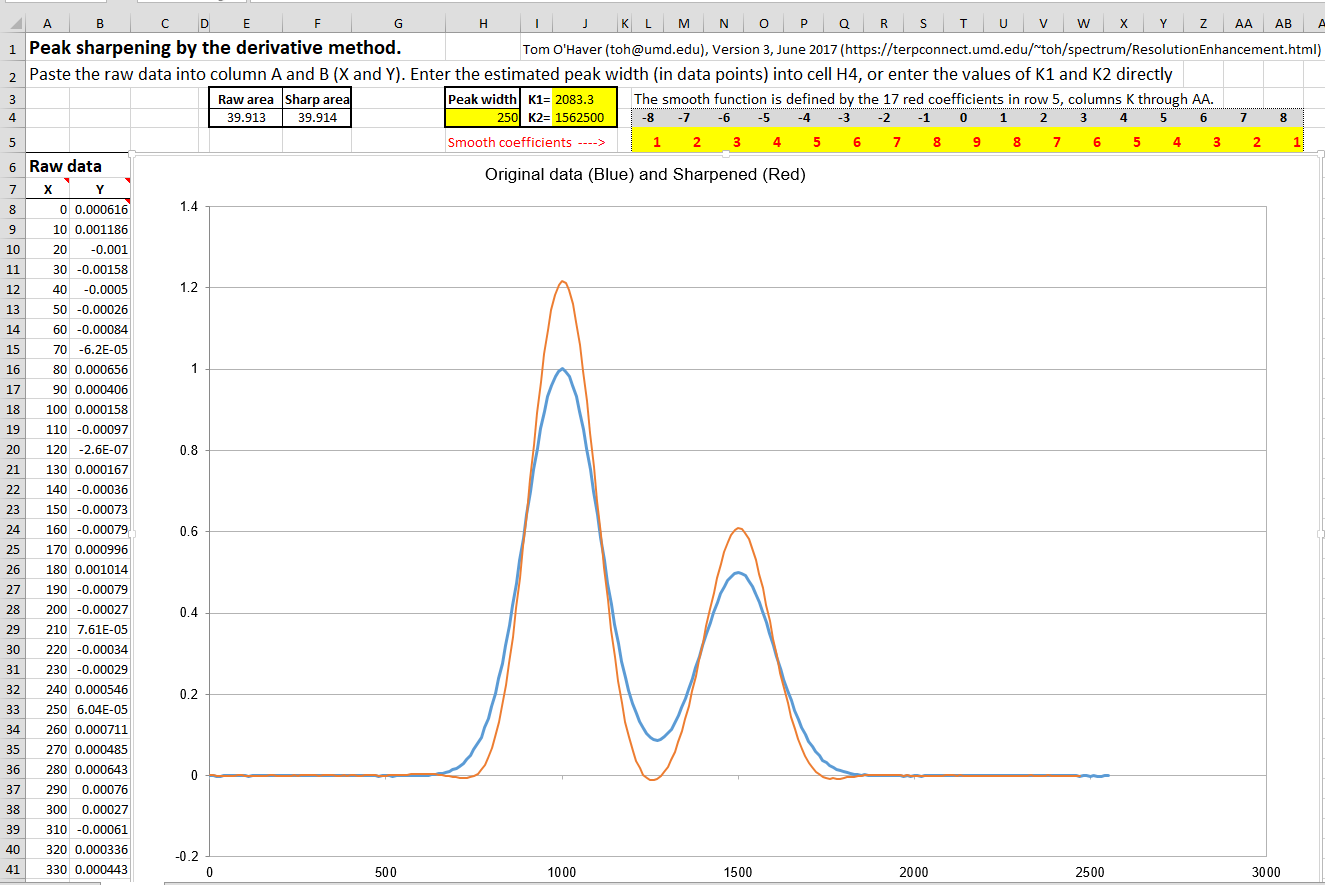Click the Sharp area value 39.914
Screen dimensions: 1325x885
pos(317,117)
